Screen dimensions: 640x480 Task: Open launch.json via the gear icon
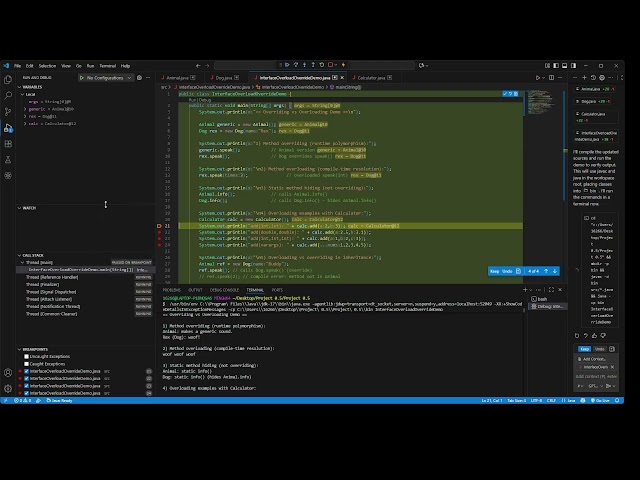tap(141, 77)
